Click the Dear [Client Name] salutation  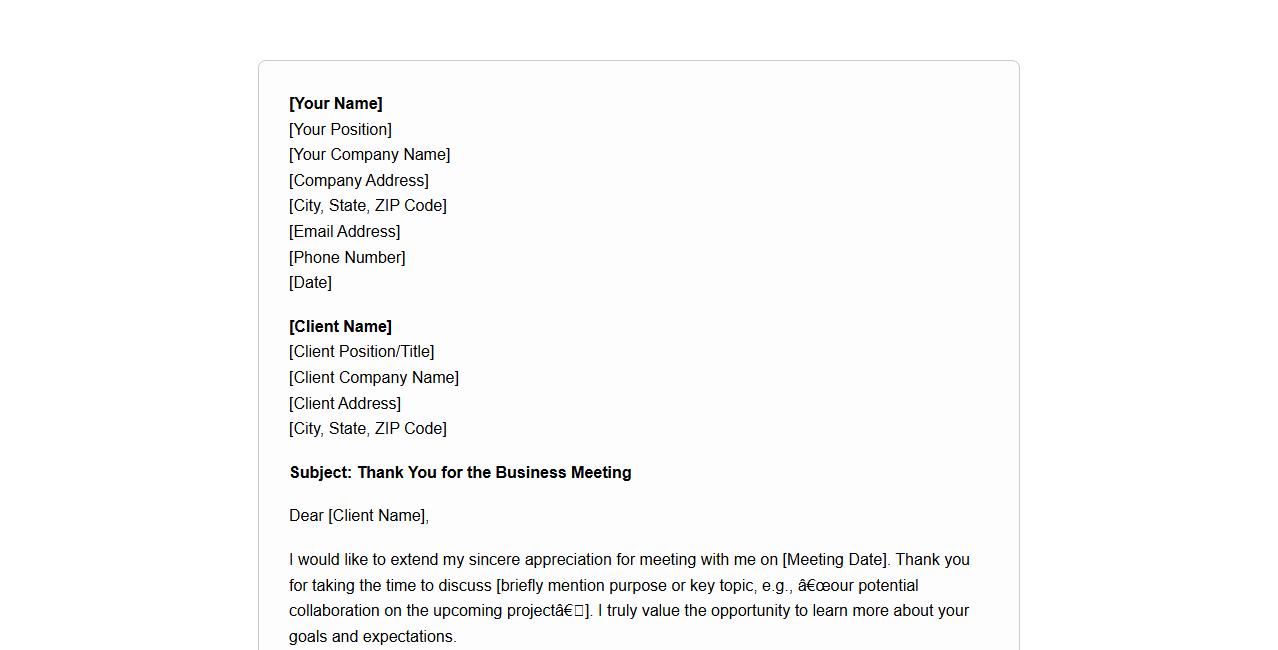pyautogui.click(x=358, y=516)
